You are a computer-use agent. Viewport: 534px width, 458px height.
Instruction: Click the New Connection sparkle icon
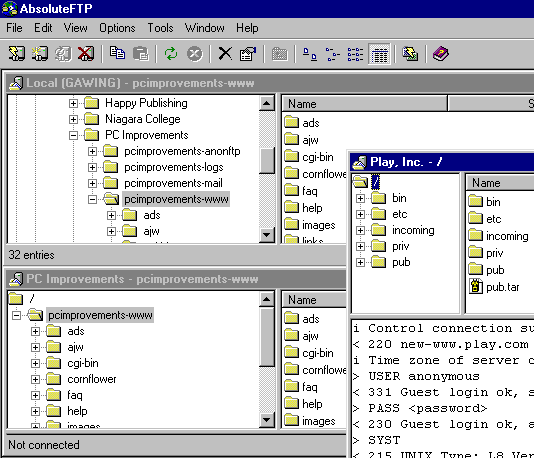(40, 54)
